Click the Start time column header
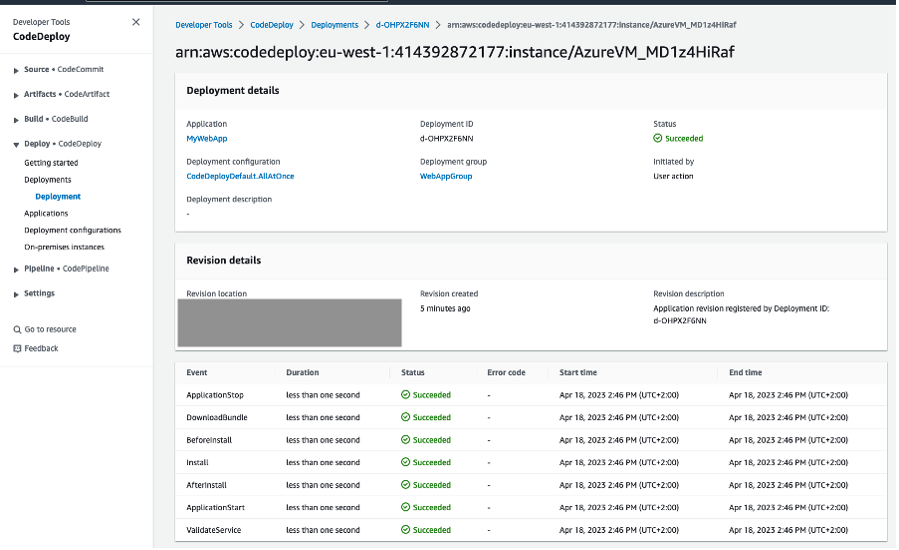Viewport: 899px width, 550px height. coord(578,373)
